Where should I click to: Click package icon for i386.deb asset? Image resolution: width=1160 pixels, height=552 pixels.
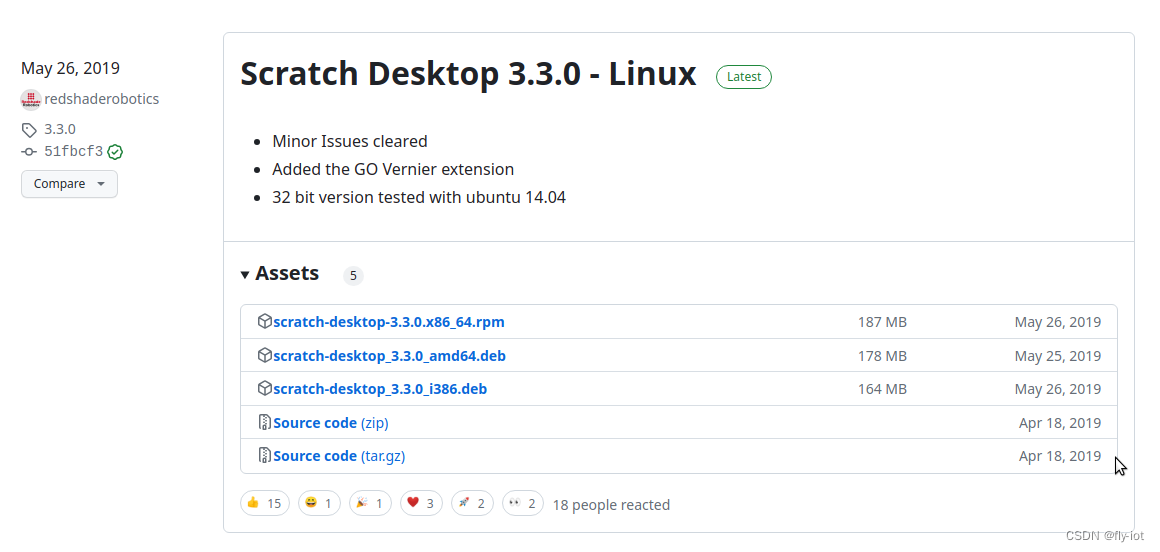[264, 388]
